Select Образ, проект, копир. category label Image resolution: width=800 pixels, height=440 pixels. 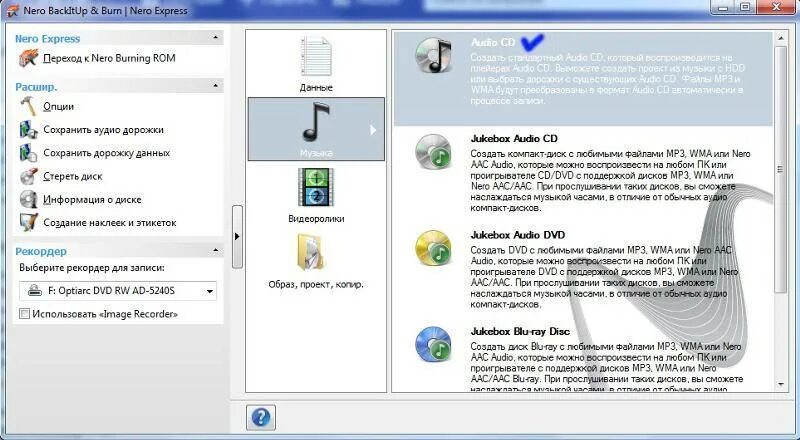tap(316, 284)
